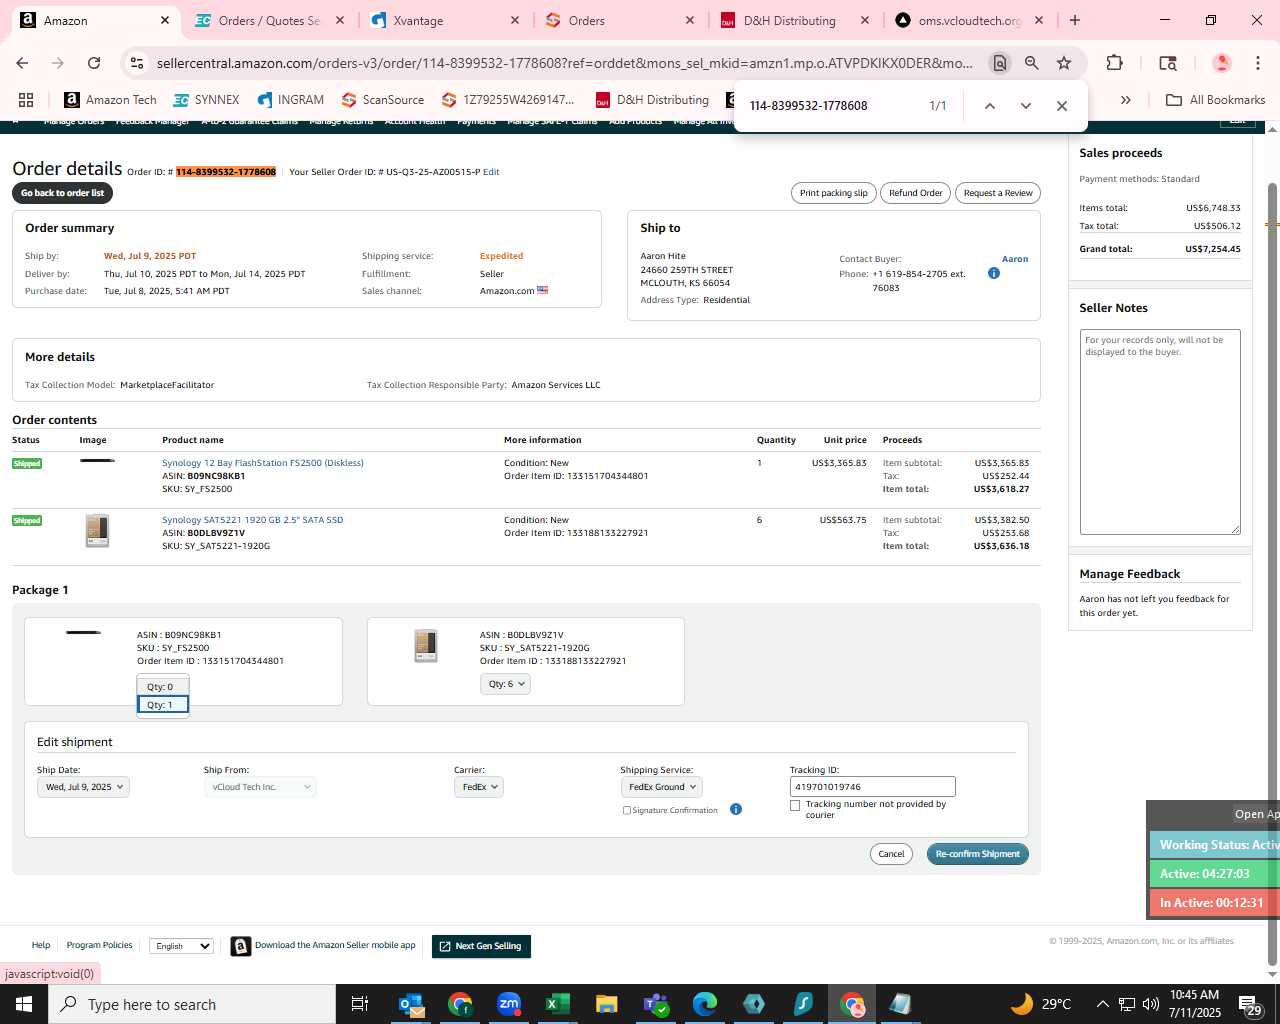Click the Tracking ID input field
This screenshot has height=1024, width=1280.
(872, 787)
